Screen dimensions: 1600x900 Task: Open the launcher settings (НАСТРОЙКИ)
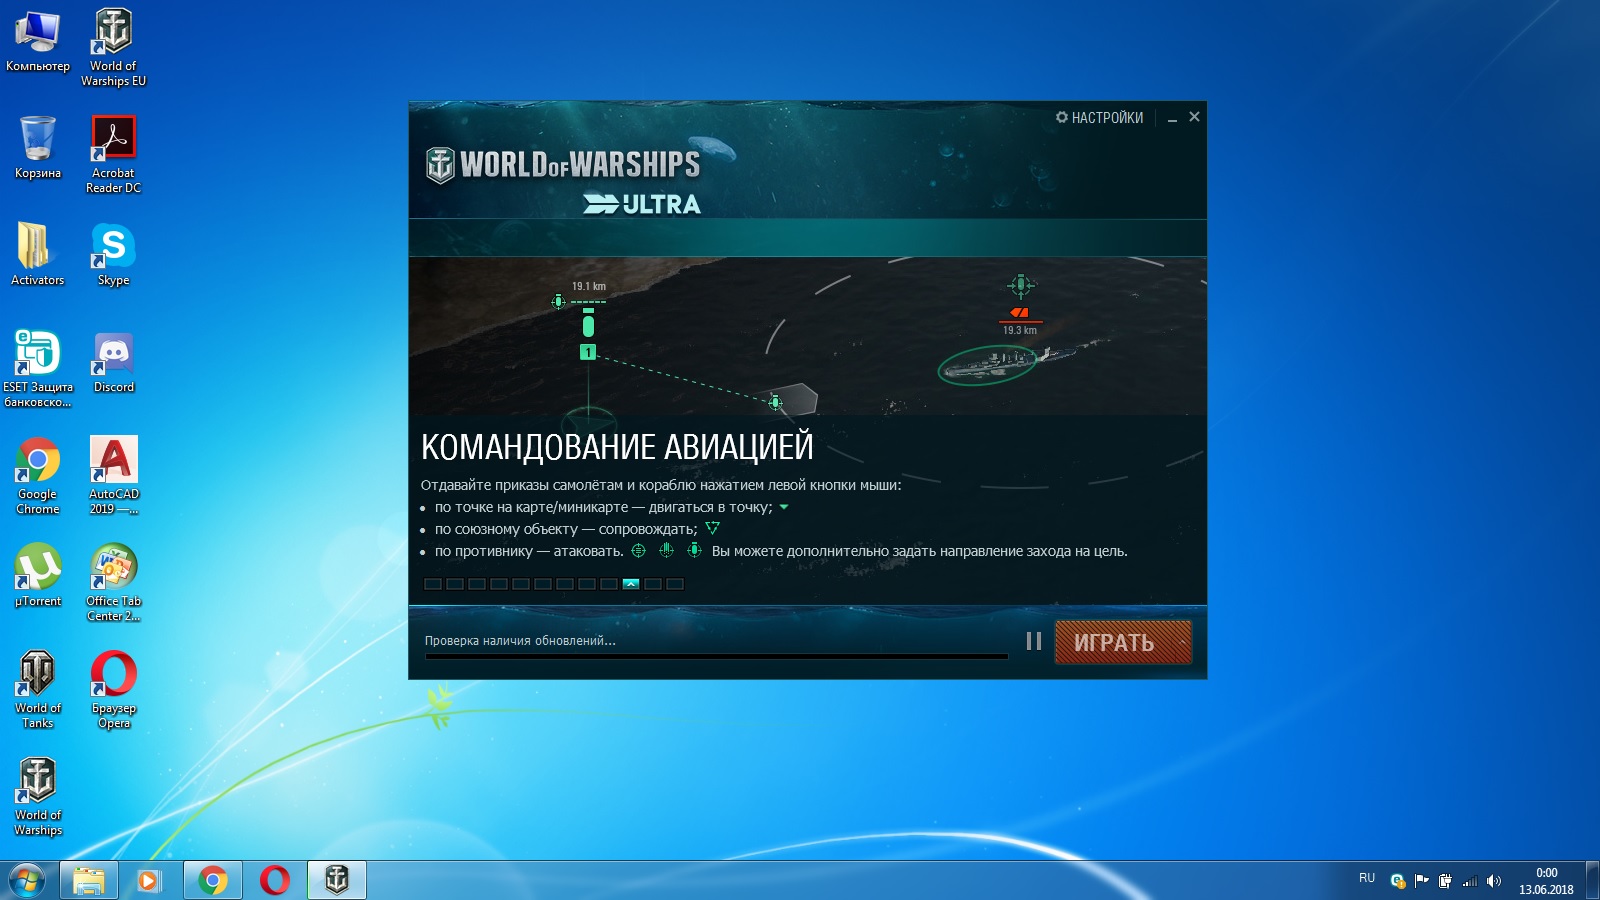[1099, 118]
